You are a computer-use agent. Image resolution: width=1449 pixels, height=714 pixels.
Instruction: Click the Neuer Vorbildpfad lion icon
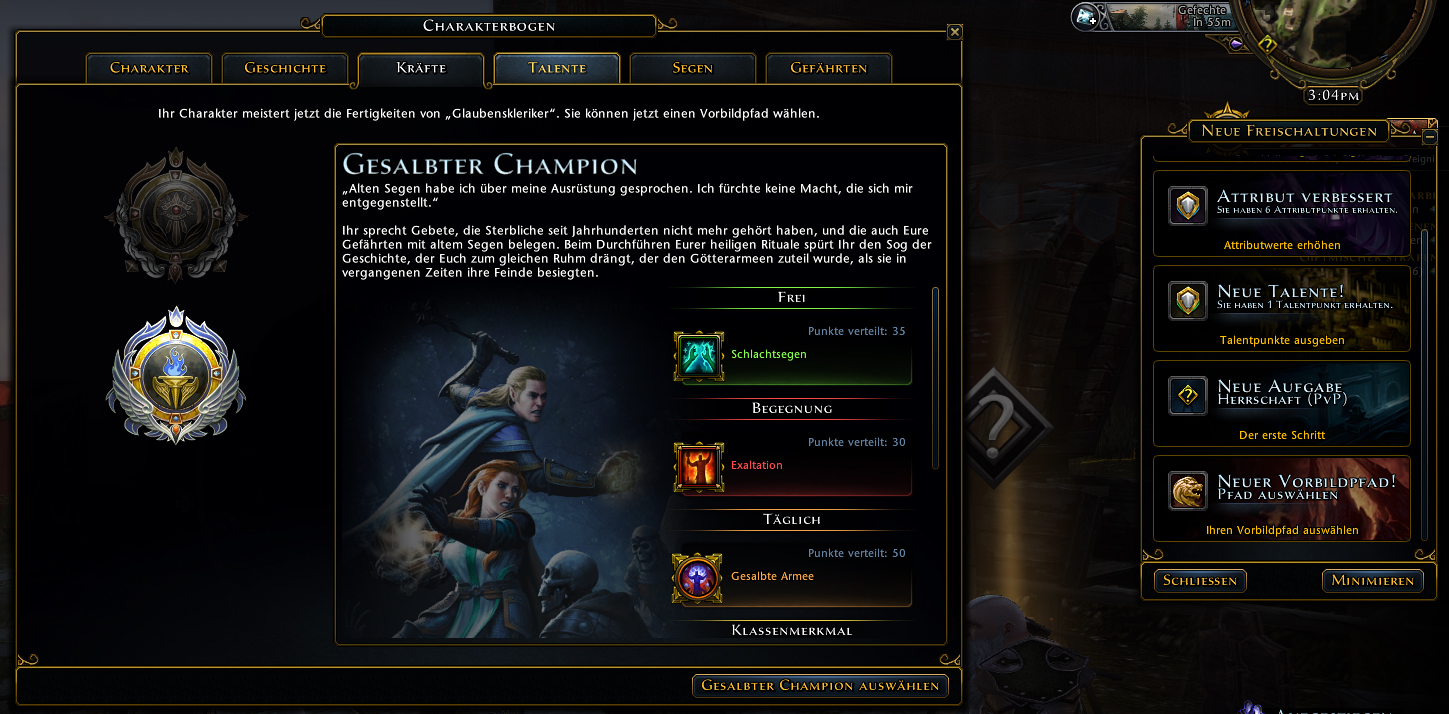1188,491
